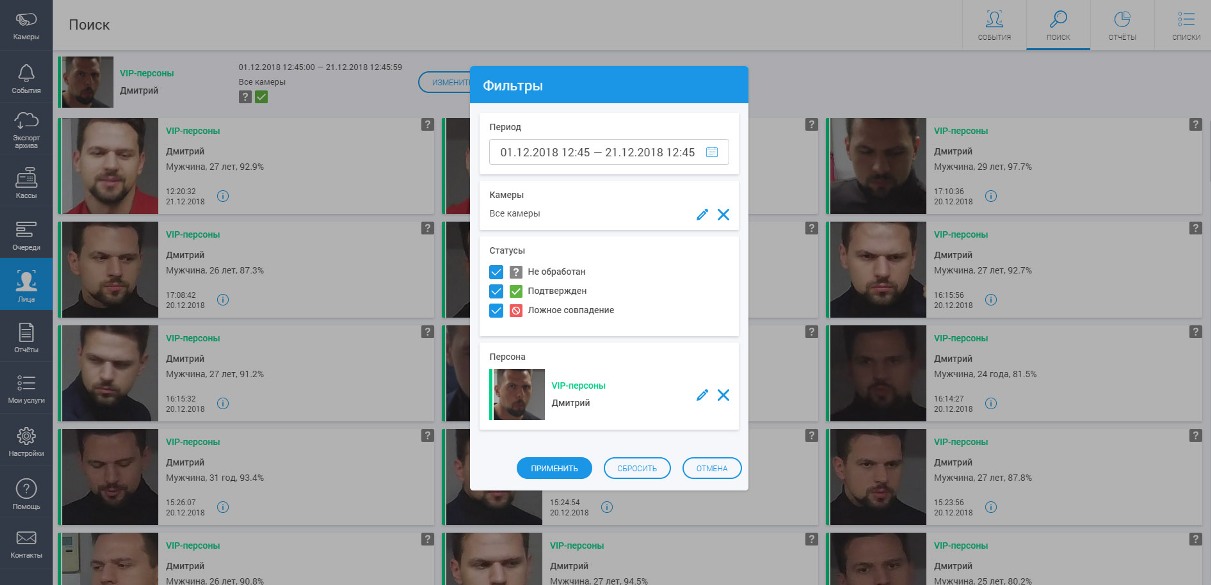The image size is (1211, 585).
Task: Click the green confirmed status icon in header
Action: [x=261, y=97]
